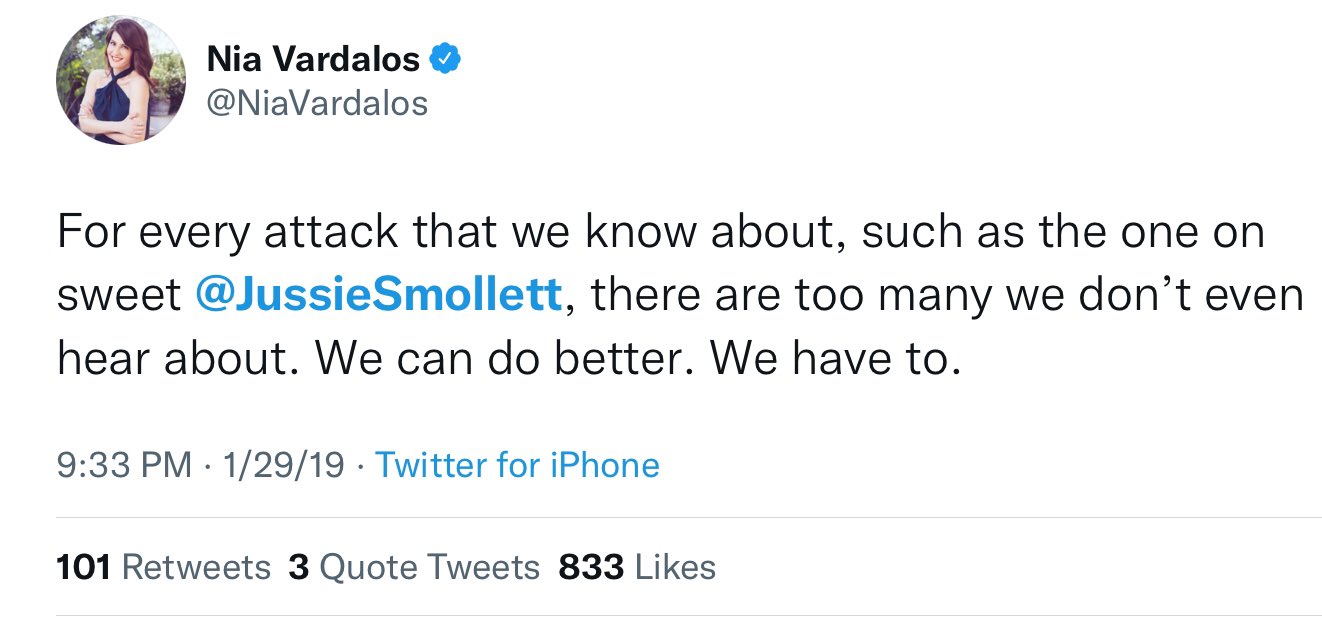Open the Twitter for iPhone source link

(517, 465)
